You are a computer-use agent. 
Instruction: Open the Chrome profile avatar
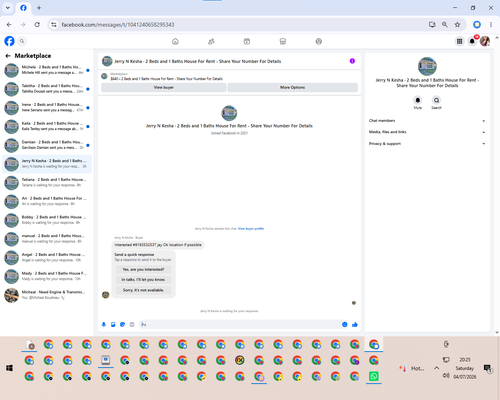(477, 25)
